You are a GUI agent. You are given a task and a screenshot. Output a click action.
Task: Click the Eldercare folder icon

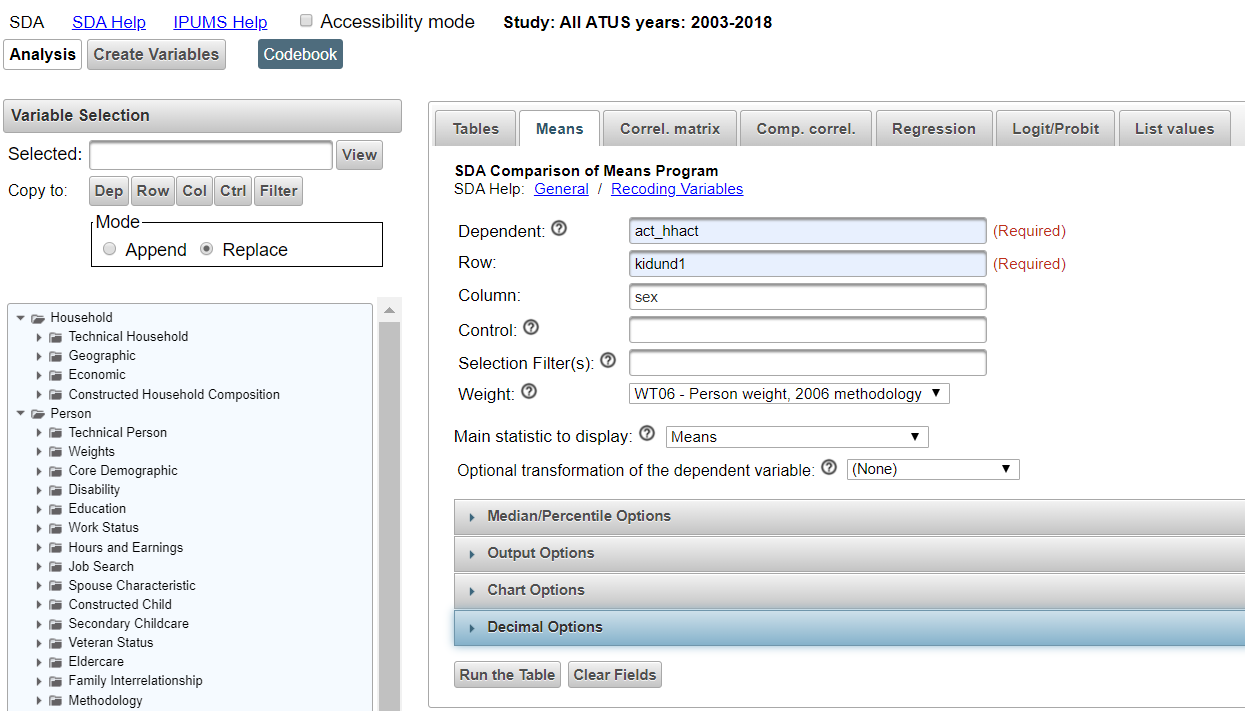click(x=56, y=662)
